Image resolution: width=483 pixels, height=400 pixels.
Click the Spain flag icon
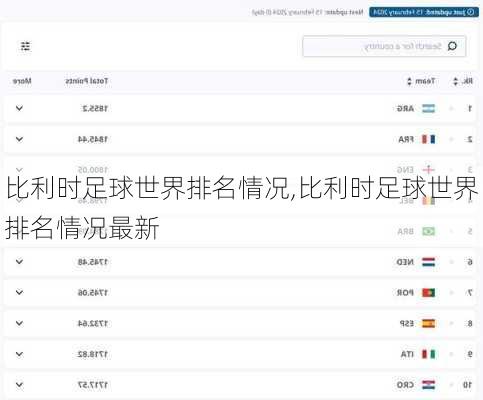(x=428, y=323)
